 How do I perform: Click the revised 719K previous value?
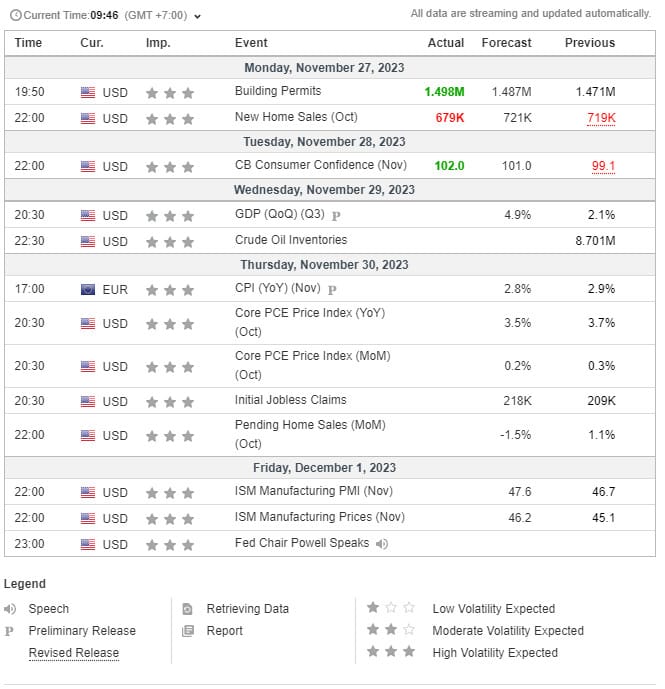click(600, 118)
